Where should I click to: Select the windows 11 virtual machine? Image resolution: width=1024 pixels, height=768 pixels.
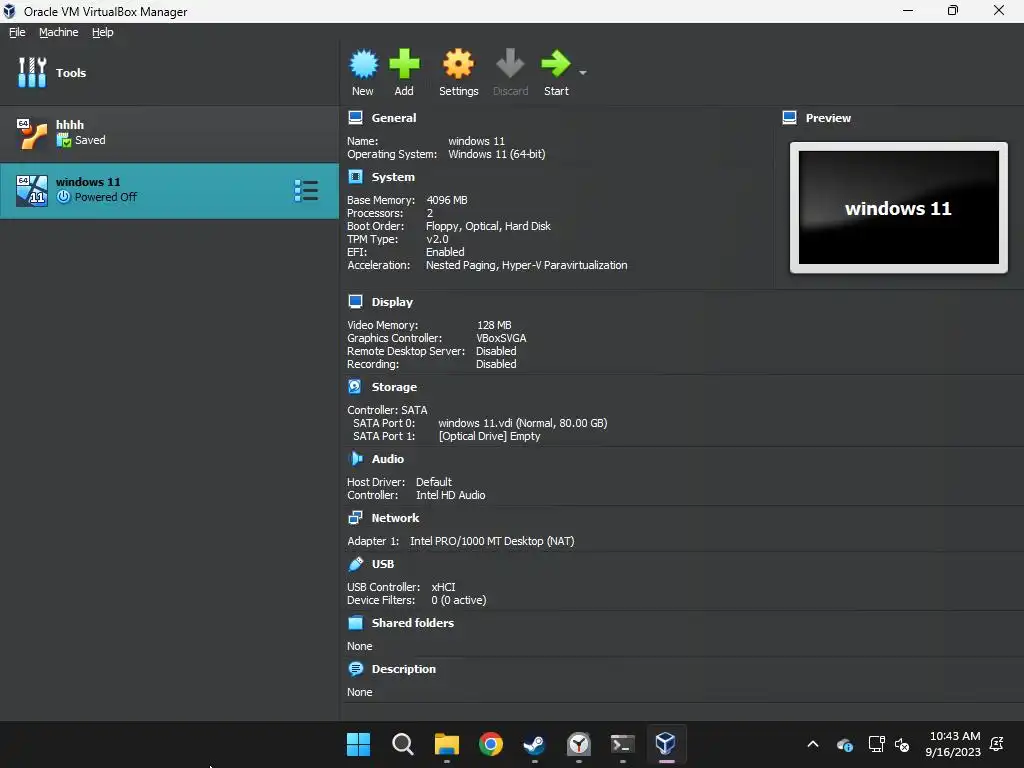click(x=169, y=190)
